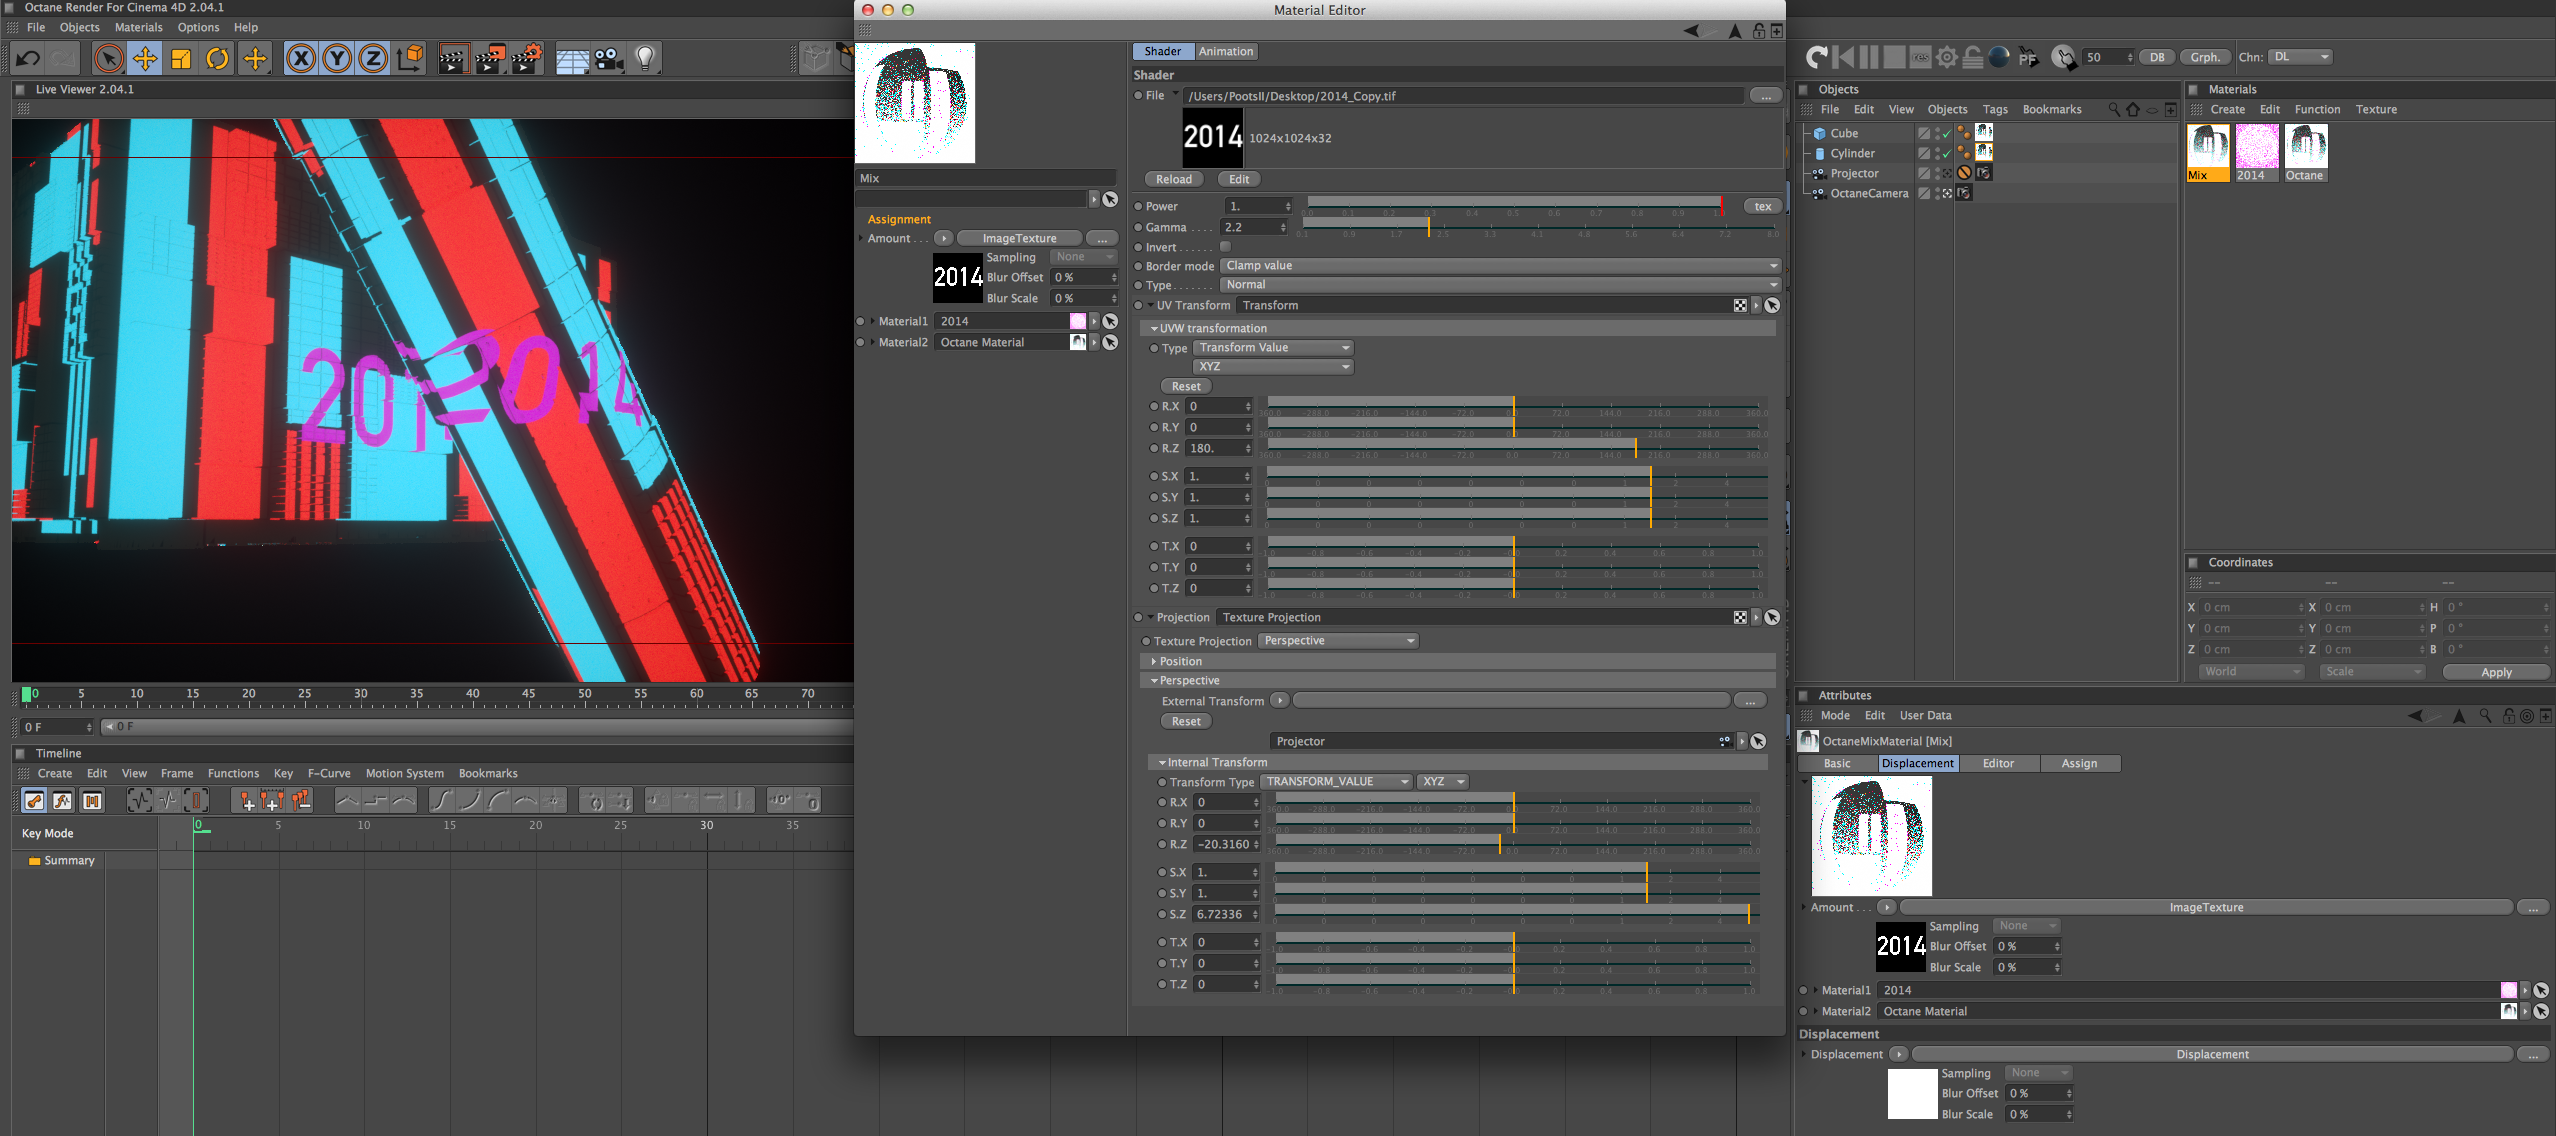Toggle the Invert checkbox in Shader

pyautogui.click(x=1225, y=247)
